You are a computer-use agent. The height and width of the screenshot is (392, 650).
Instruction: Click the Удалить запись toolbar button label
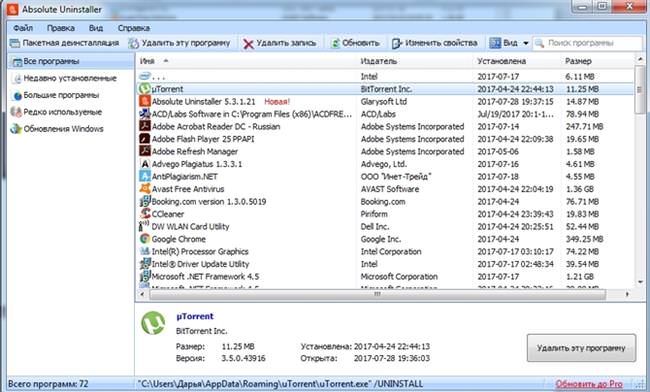286,43
